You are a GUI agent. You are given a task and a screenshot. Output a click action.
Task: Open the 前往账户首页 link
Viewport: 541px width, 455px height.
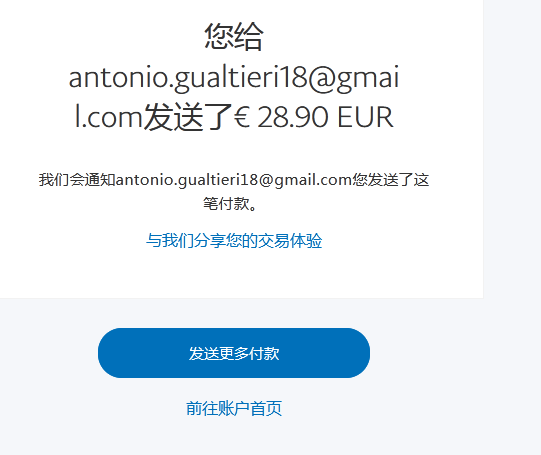(x=234, y=408)
